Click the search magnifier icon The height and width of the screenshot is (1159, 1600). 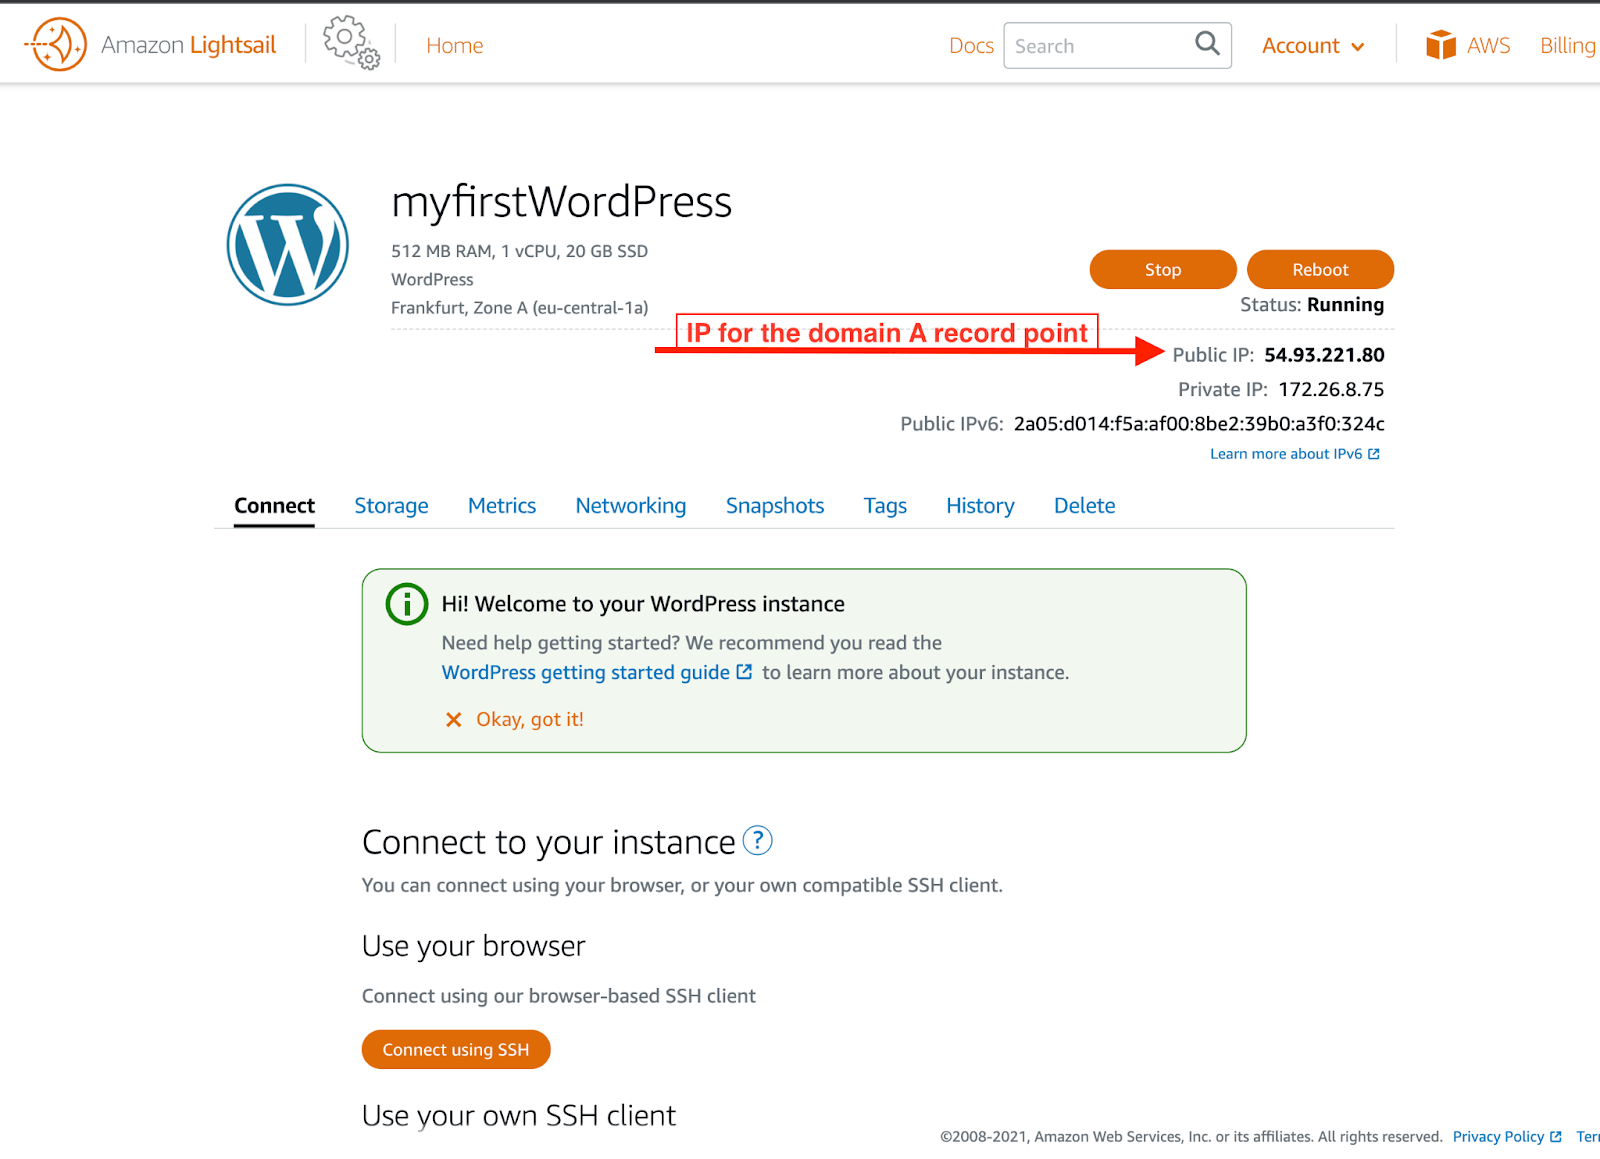coord(1206,45)
